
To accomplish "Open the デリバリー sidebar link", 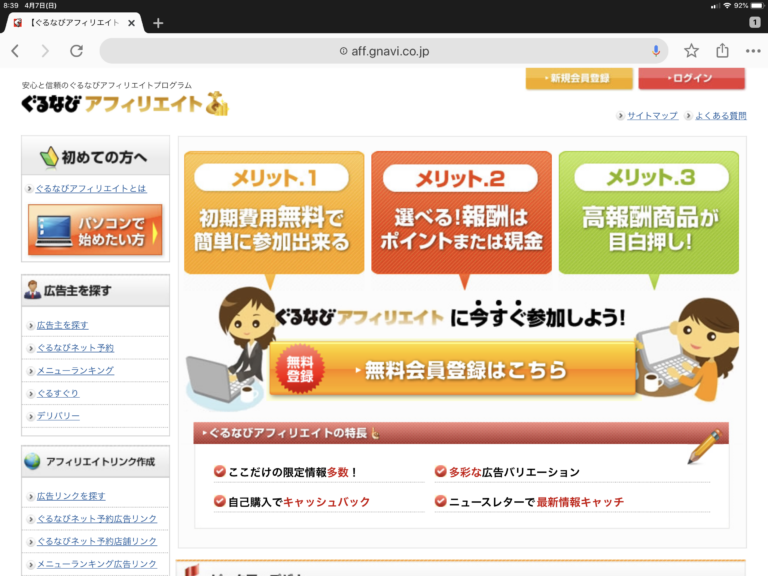I will pos(58,416).
